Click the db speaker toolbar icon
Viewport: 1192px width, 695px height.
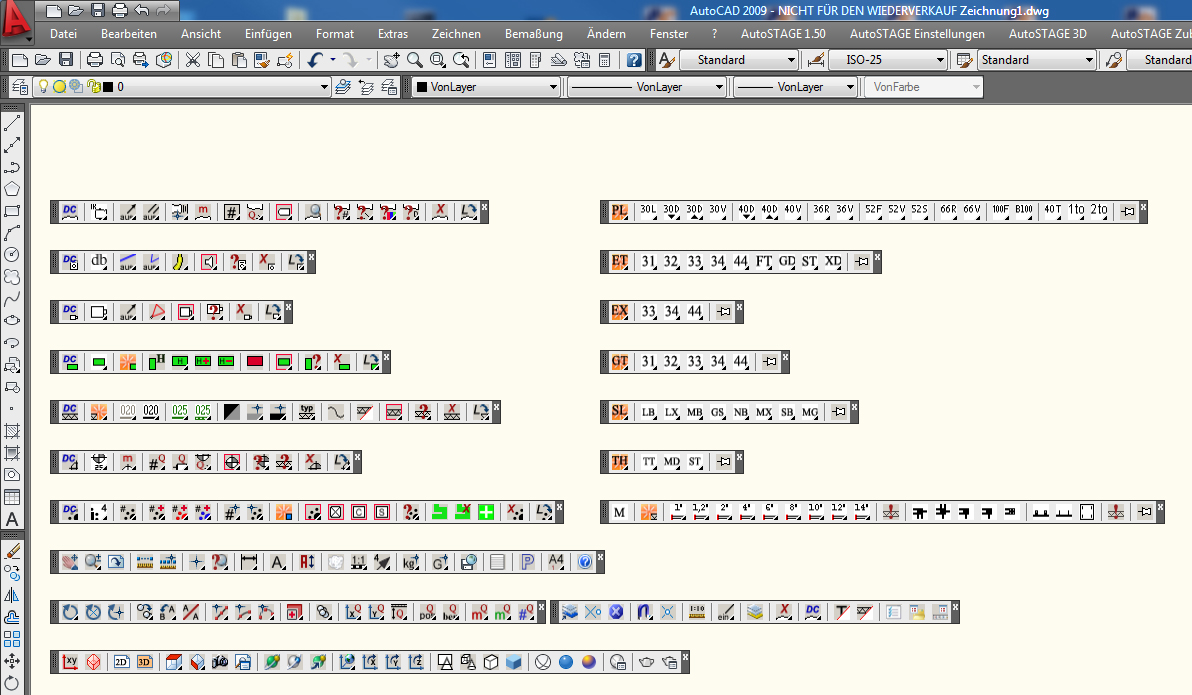pyautogui.click(x=99, y=262)
